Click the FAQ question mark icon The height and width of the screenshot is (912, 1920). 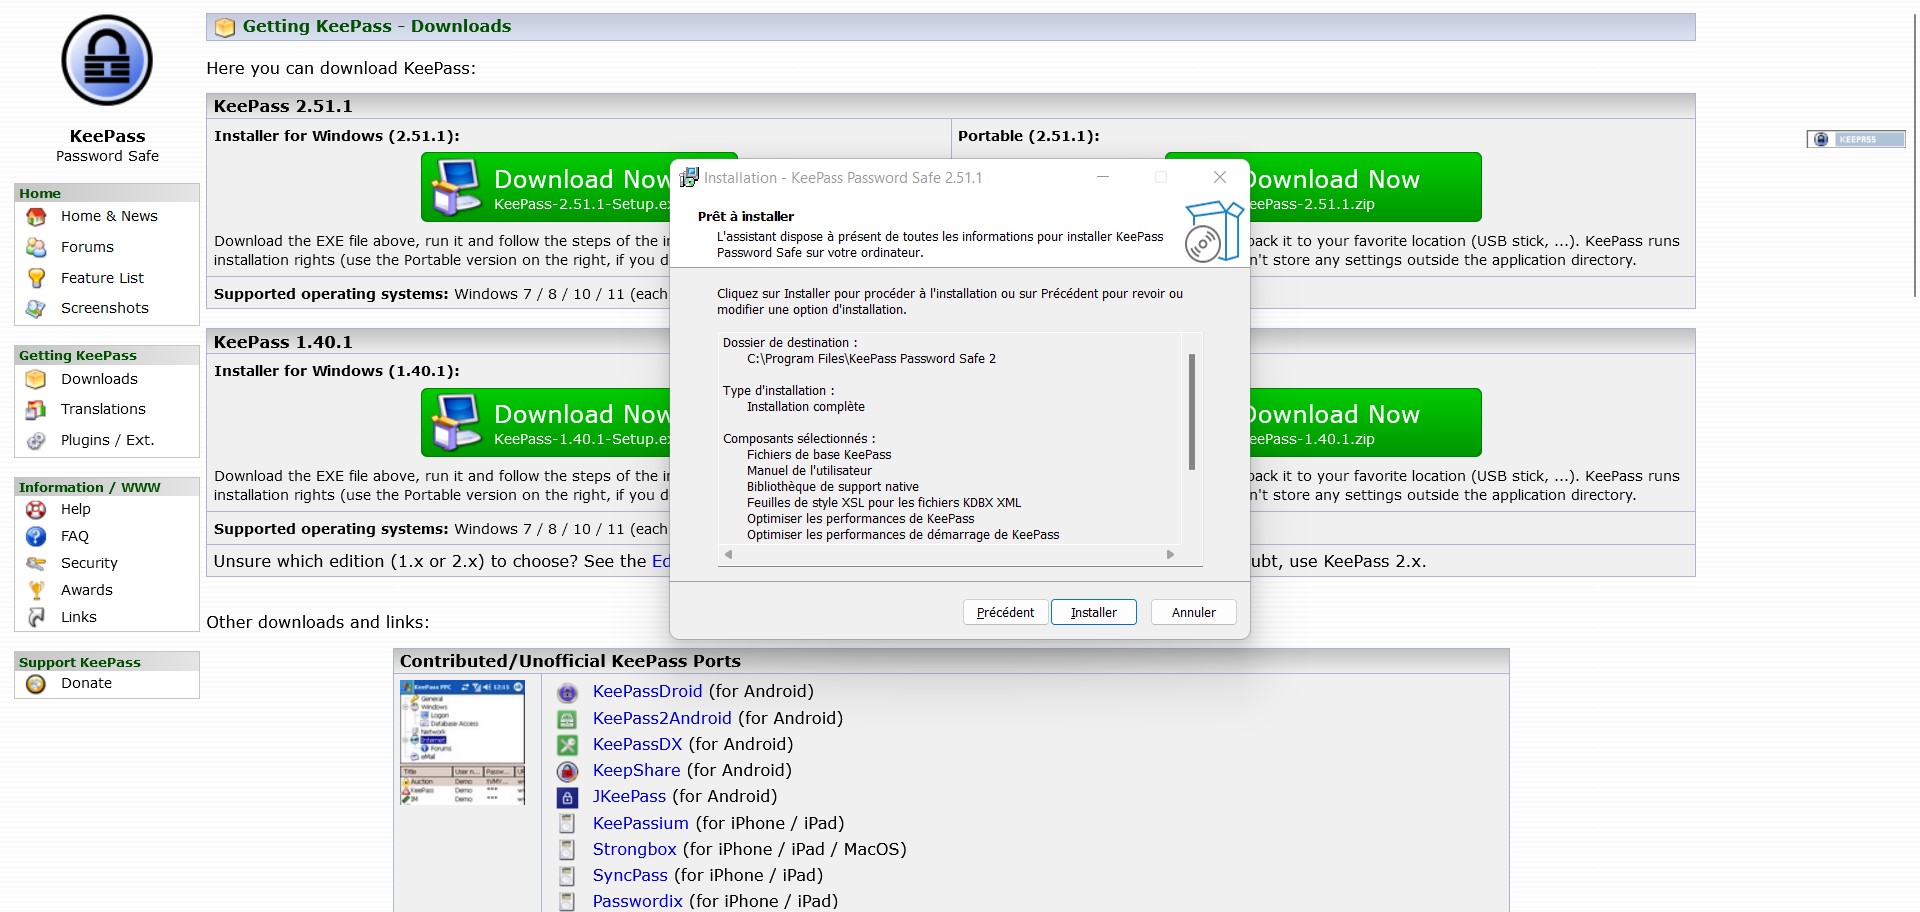(37, 537)
